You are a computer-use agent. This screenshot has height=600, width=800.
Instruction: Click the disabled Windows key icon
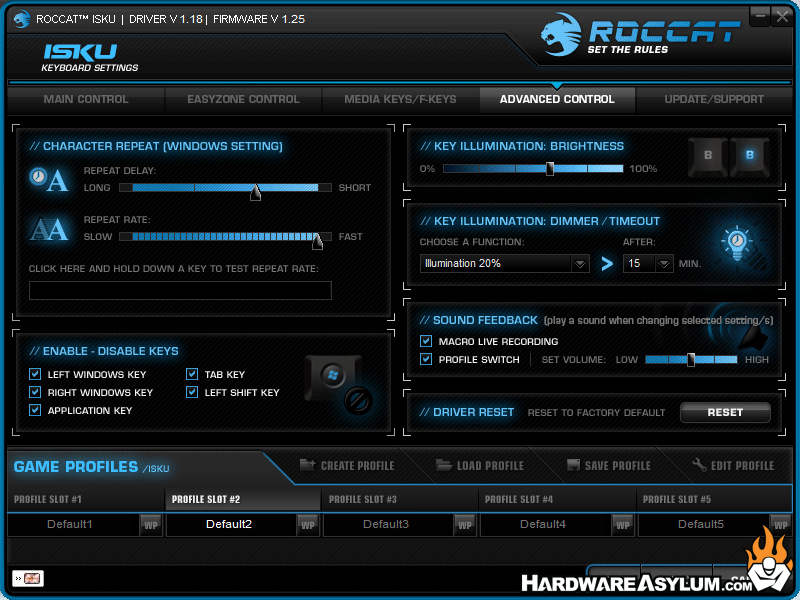click(x=338, y=384)
